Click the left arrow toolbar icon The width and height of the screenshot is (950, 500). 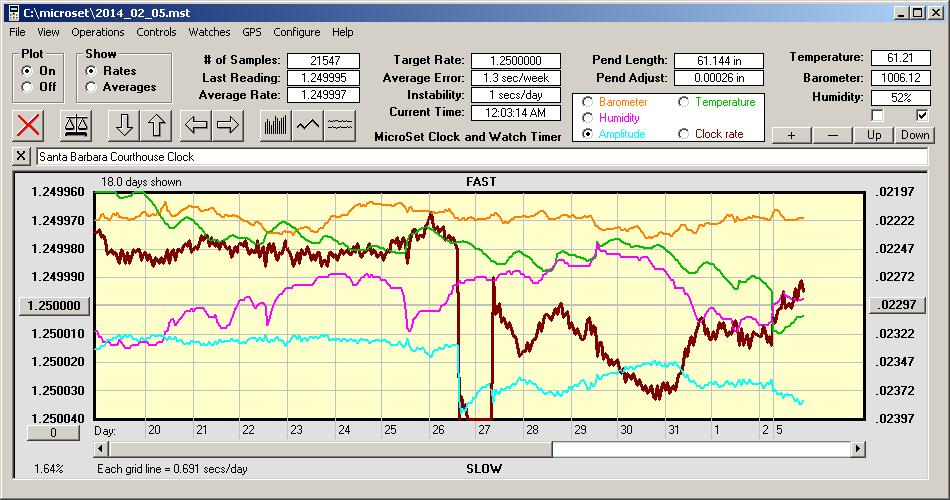click(x=197, y=125)
